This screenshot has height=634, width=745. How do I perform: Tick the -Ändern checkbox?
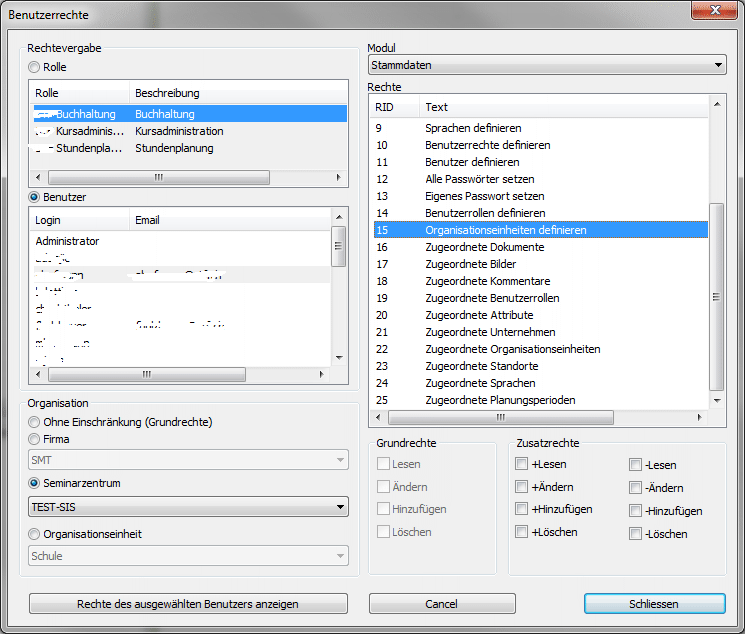(635, 487)
